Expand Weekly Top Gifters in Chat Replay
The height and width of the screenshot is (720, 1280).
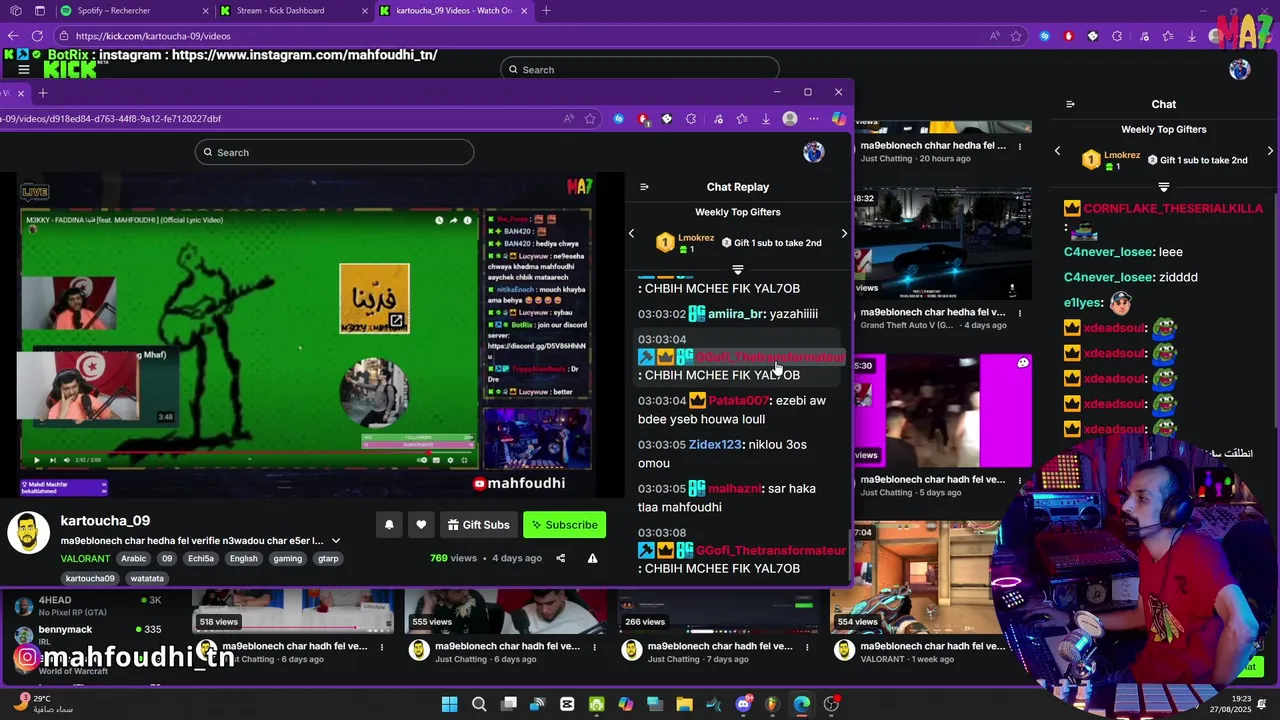[738, 270]
